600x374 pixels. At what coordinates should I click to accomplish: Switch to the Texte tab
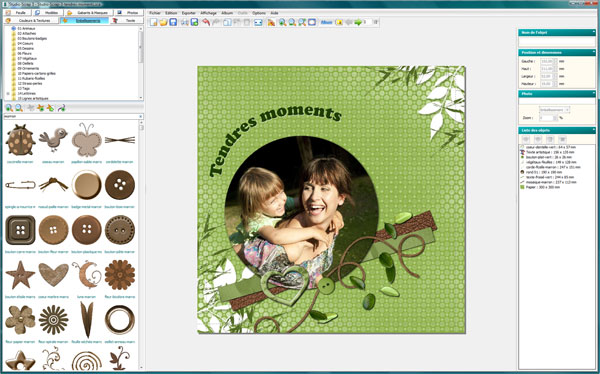[126, 20]
